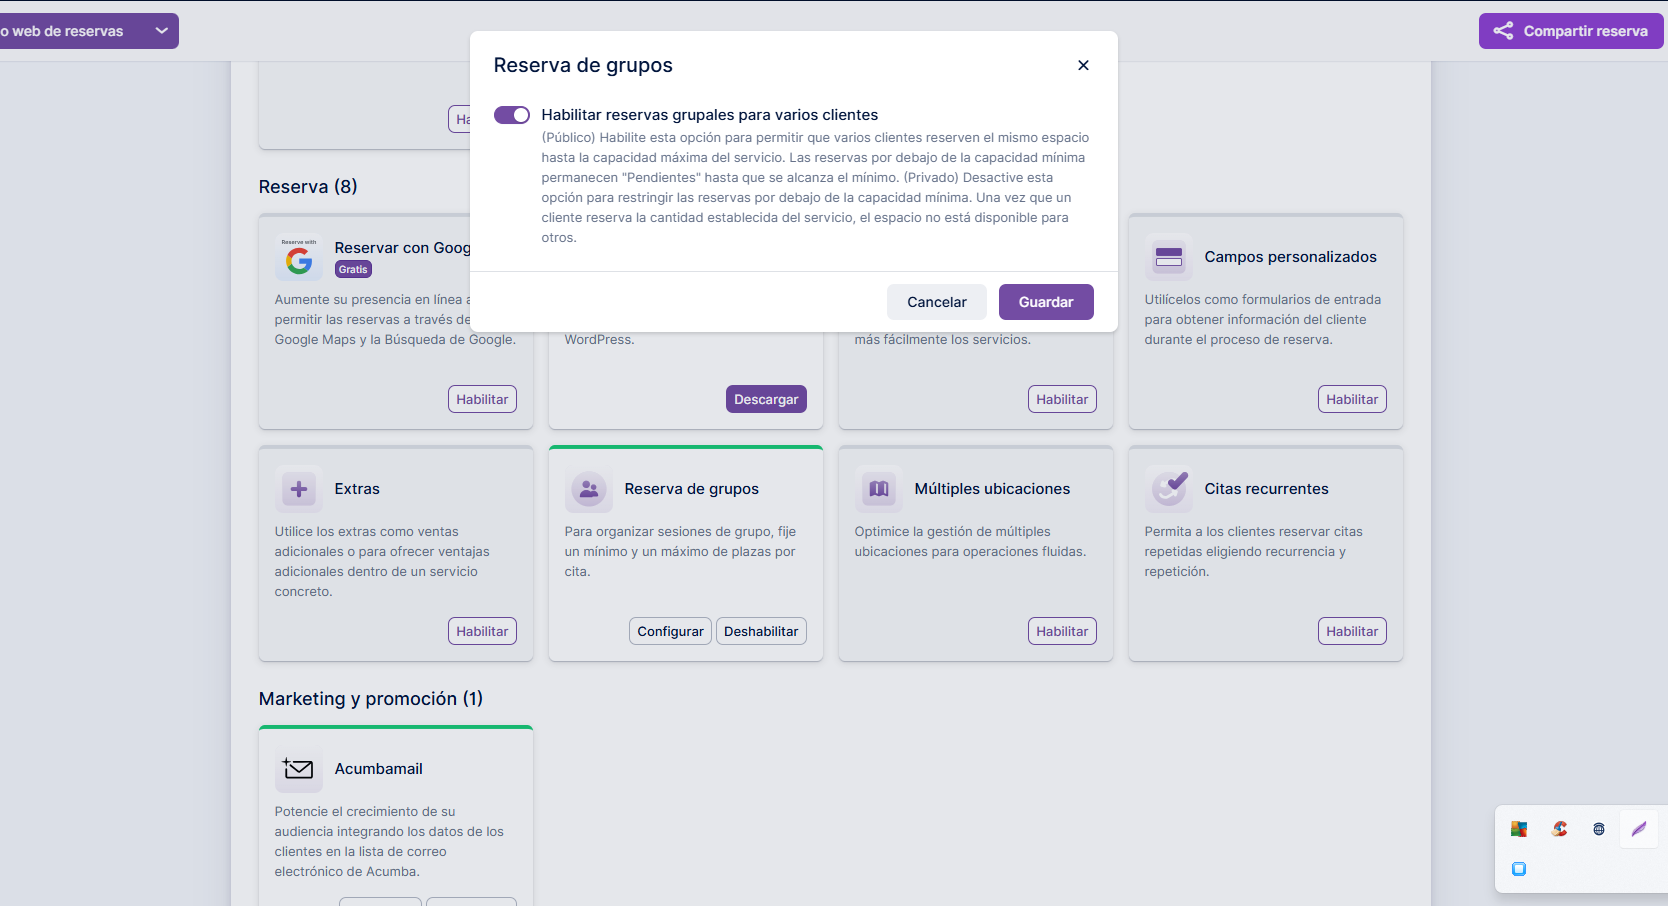
Task: Disable the Reserva de grupos feature
Action: pyautogui.click(x=760, y=631)
